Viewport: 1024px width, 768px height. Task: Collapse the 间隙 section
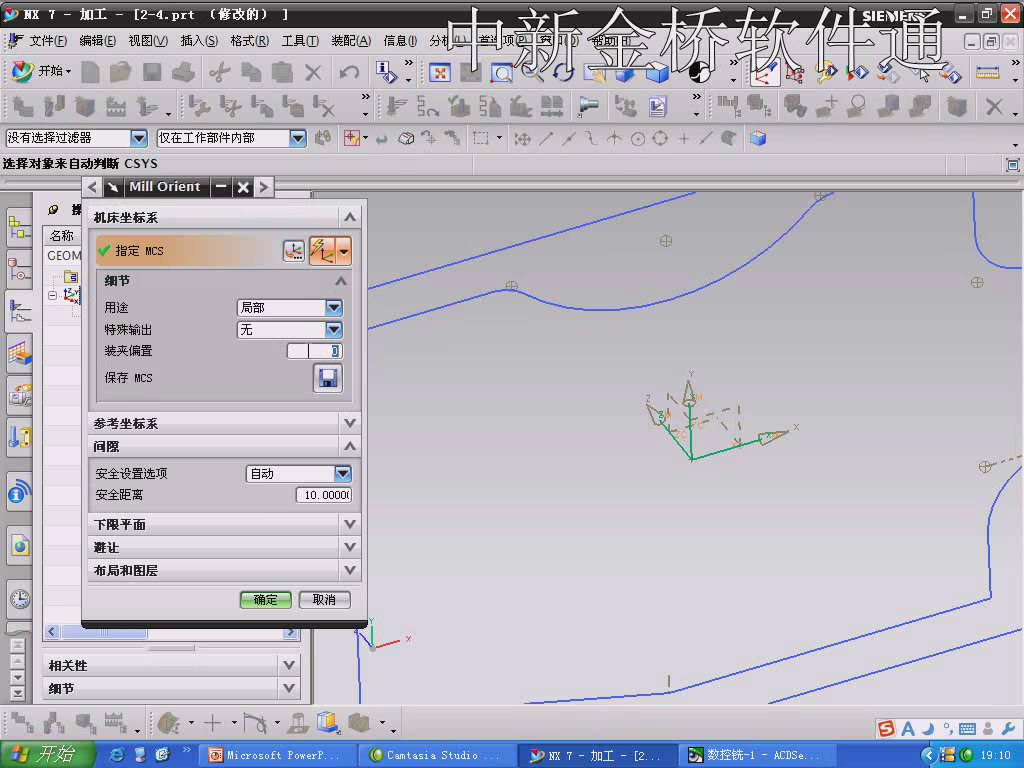coord(350,446)
